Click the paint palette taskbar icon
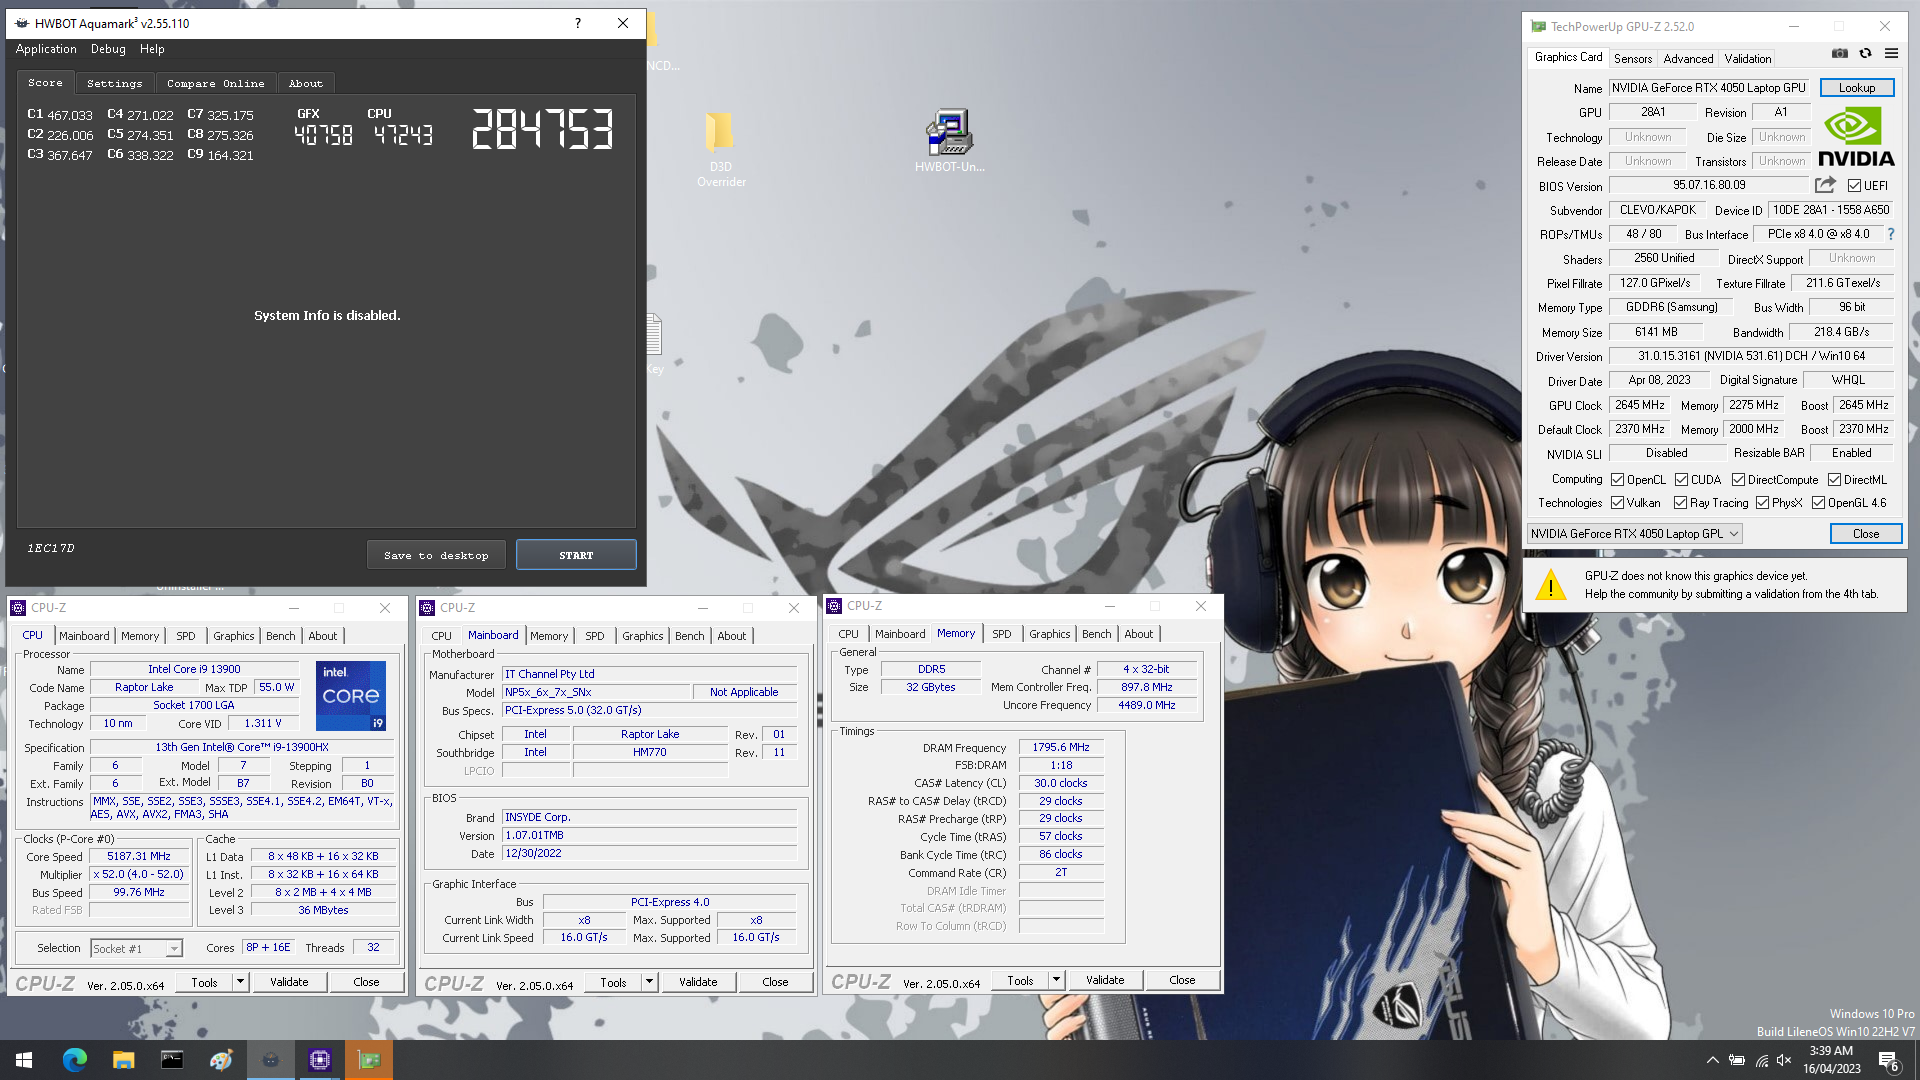Image resolution: width=1920 pixels, height=1080 pixels. tap(221, 1060)
